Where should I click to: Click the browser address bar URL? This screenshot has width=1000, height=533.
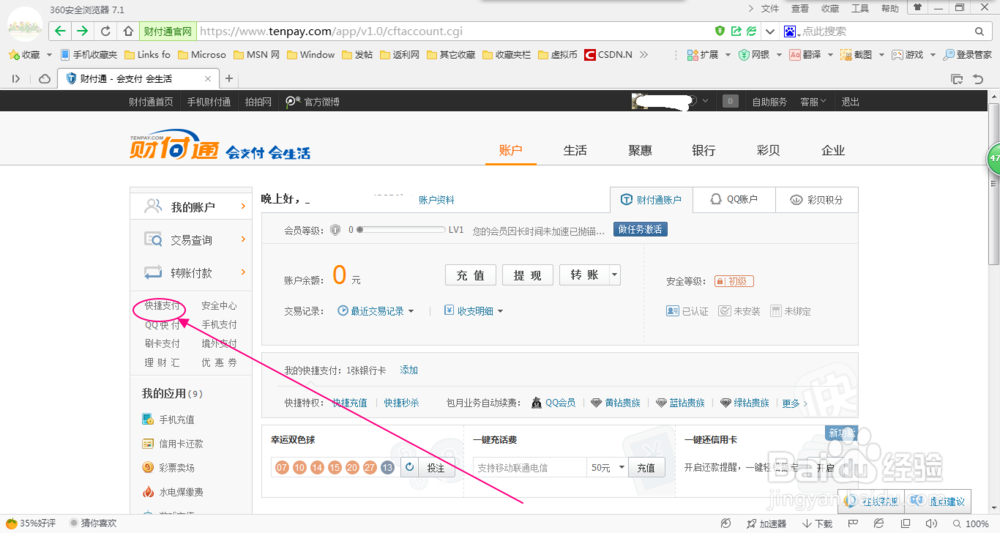tap(331, 31)
